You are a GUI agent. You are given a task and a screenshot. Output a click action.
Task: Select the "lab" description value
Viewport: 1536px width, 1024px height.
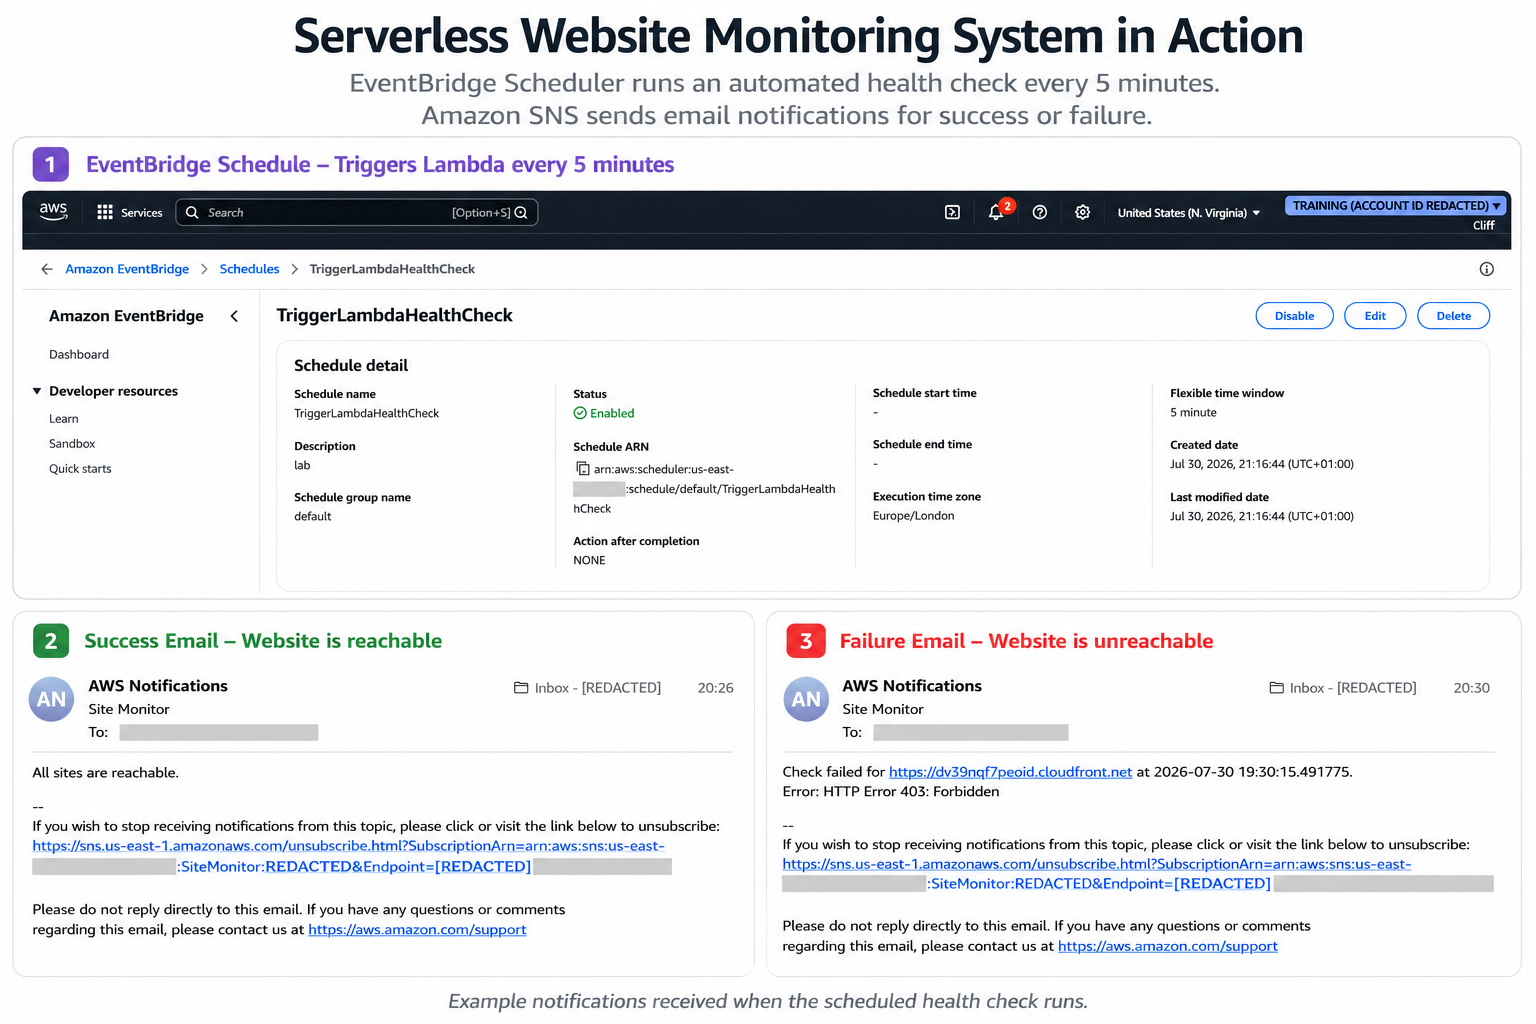[x=302, y=466]
